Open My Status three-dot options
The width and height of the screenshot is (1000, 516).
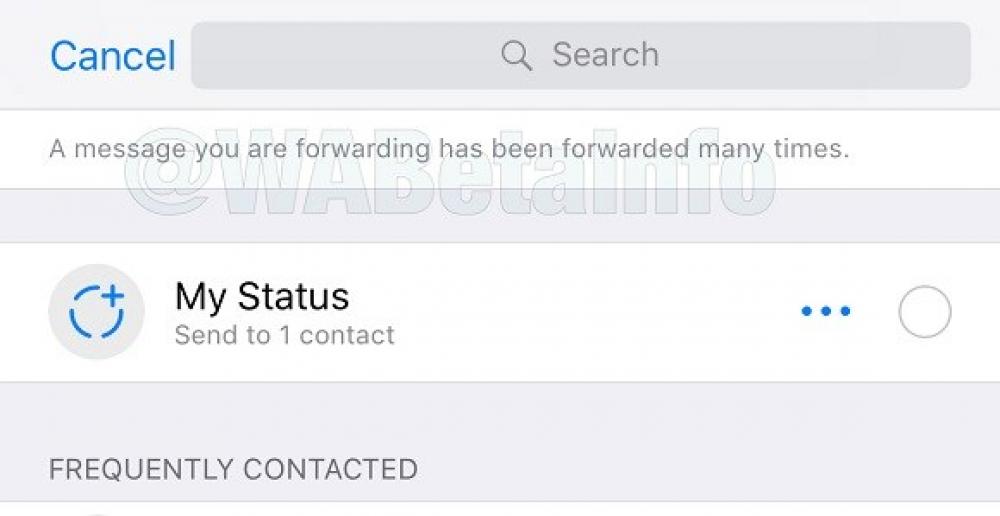(826, 312)
